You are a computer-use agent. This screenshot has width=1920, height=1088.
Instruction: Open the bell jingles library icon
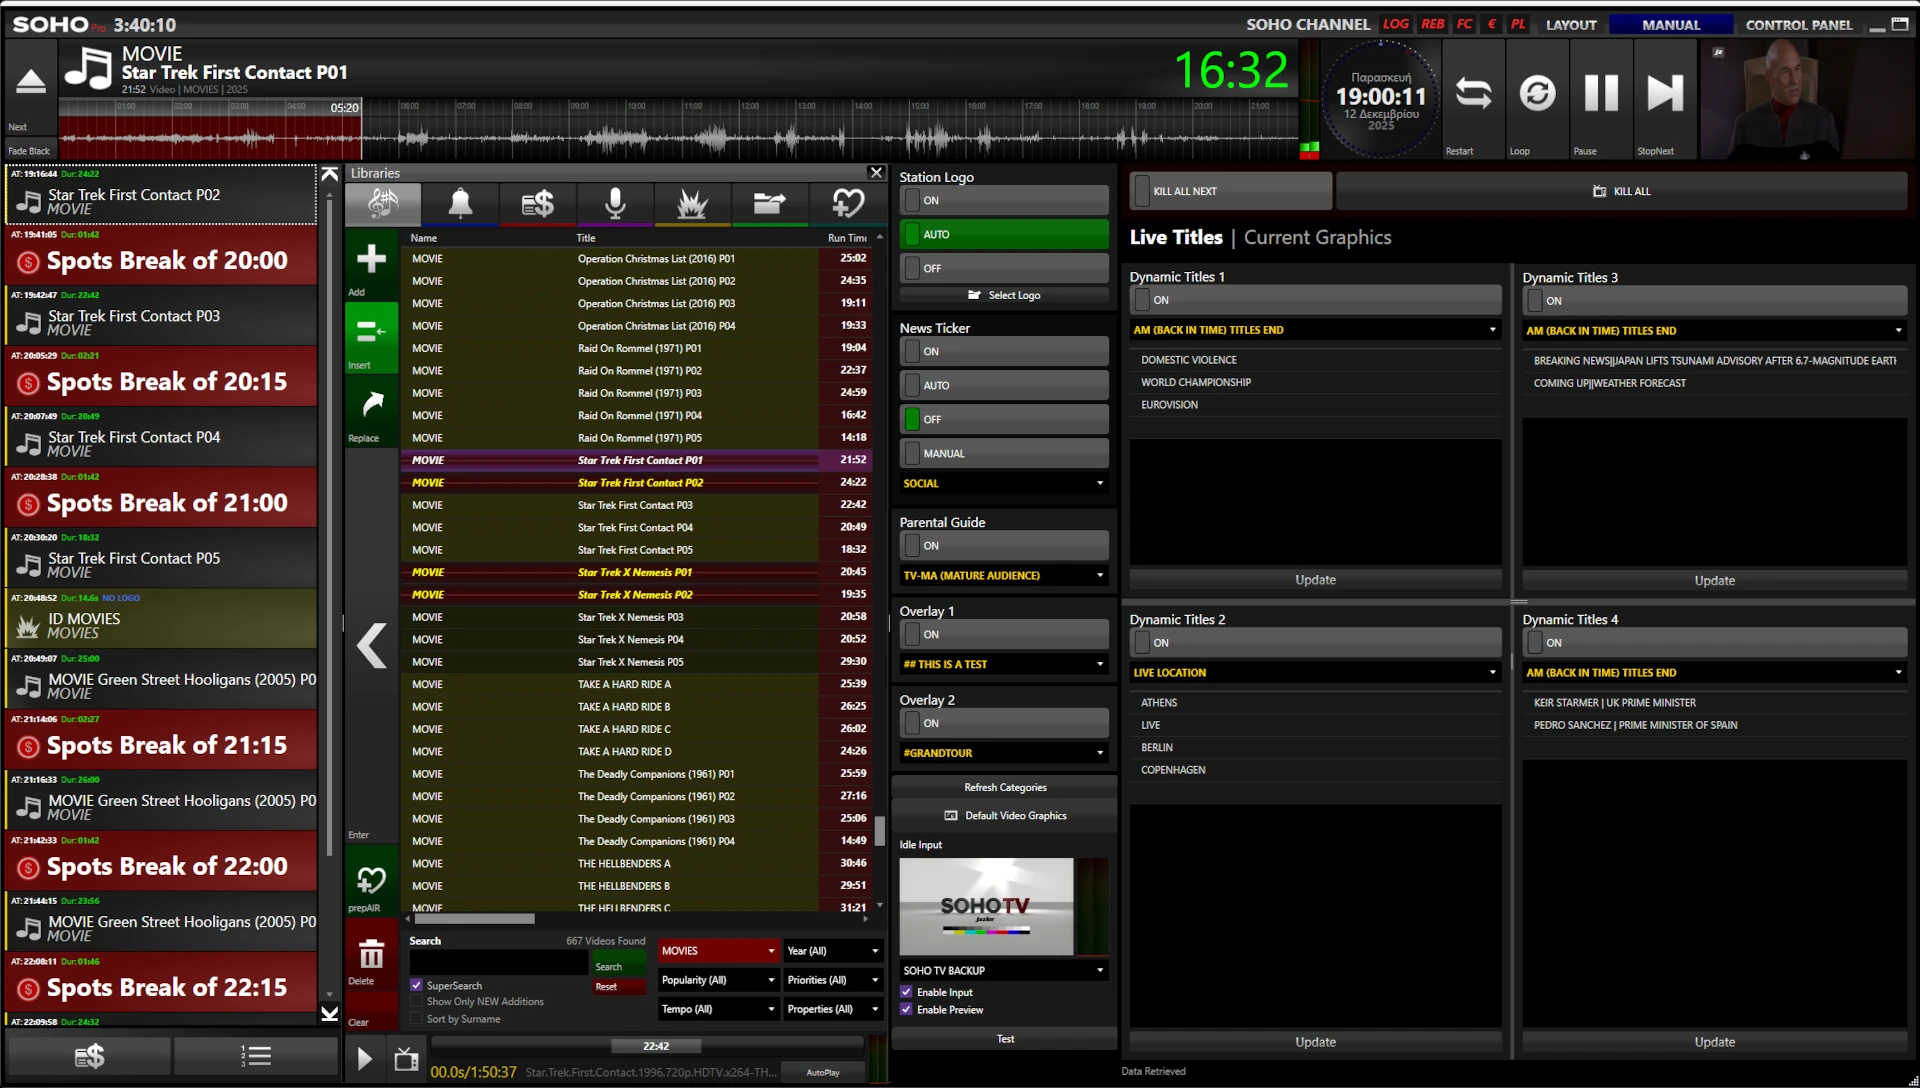(x=460, y=204)
